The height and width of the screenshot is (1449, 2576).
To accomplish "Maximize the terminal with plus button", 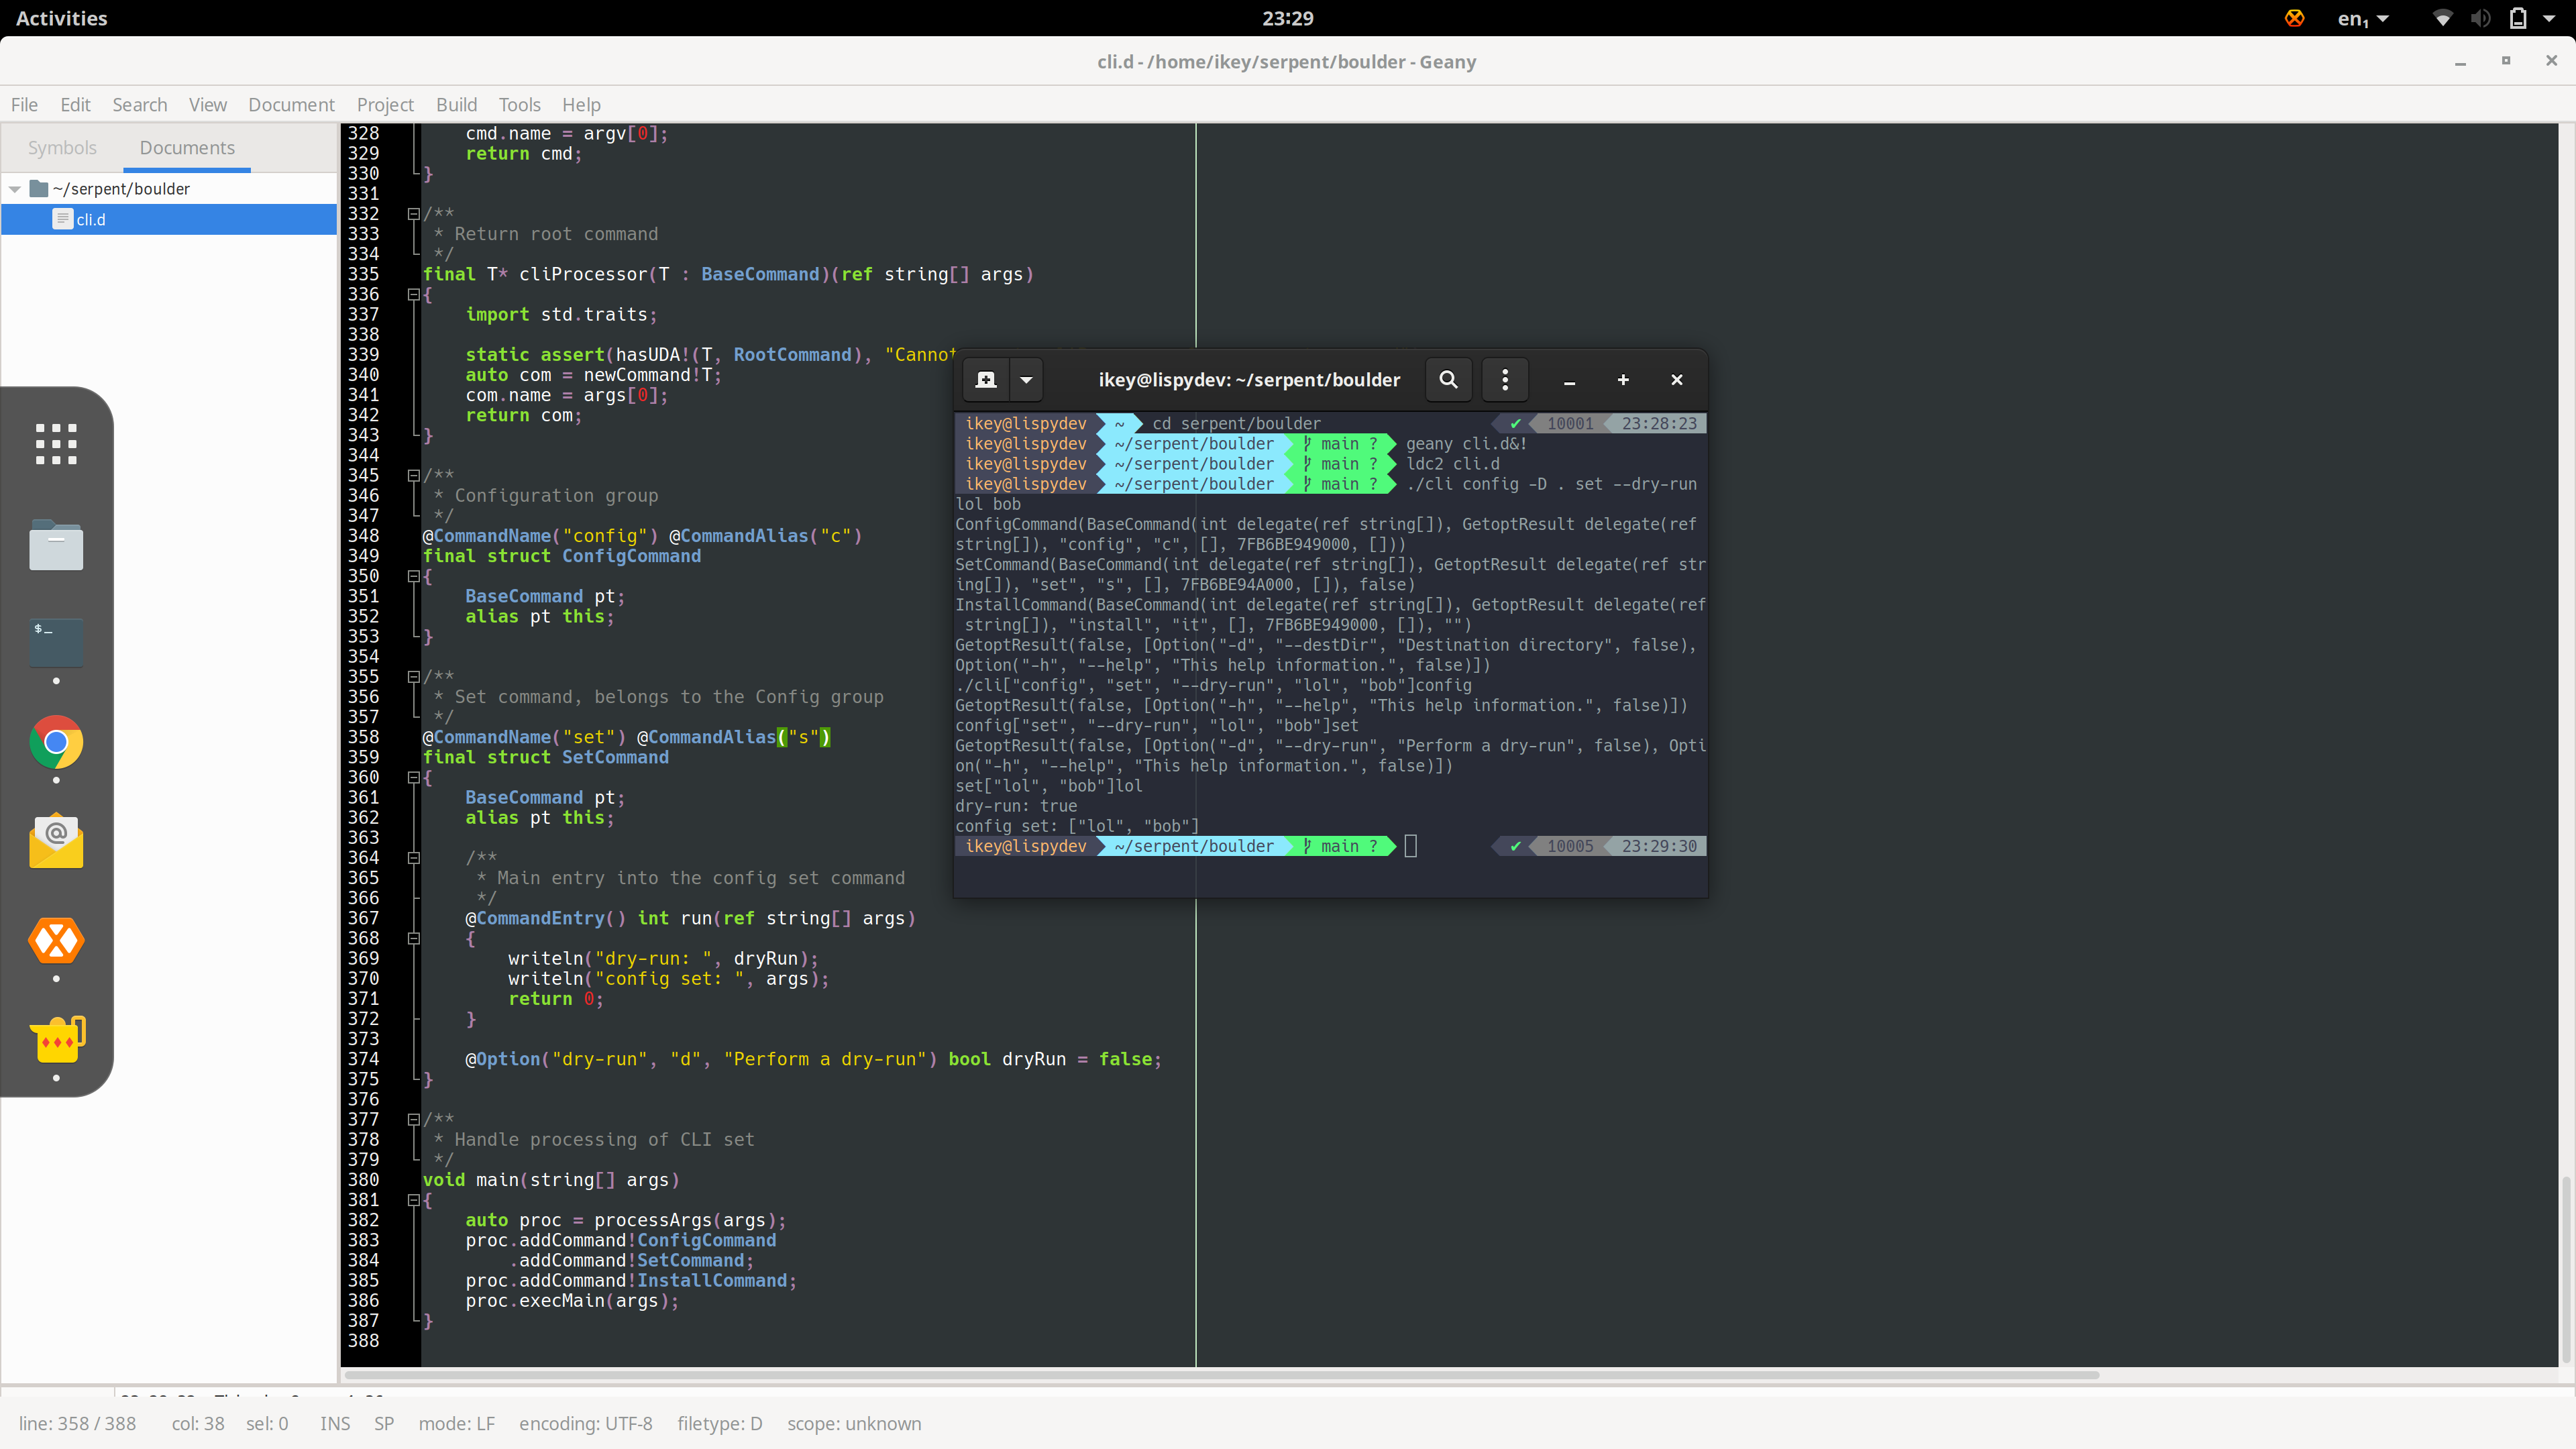I will [x=1623, y=380].
